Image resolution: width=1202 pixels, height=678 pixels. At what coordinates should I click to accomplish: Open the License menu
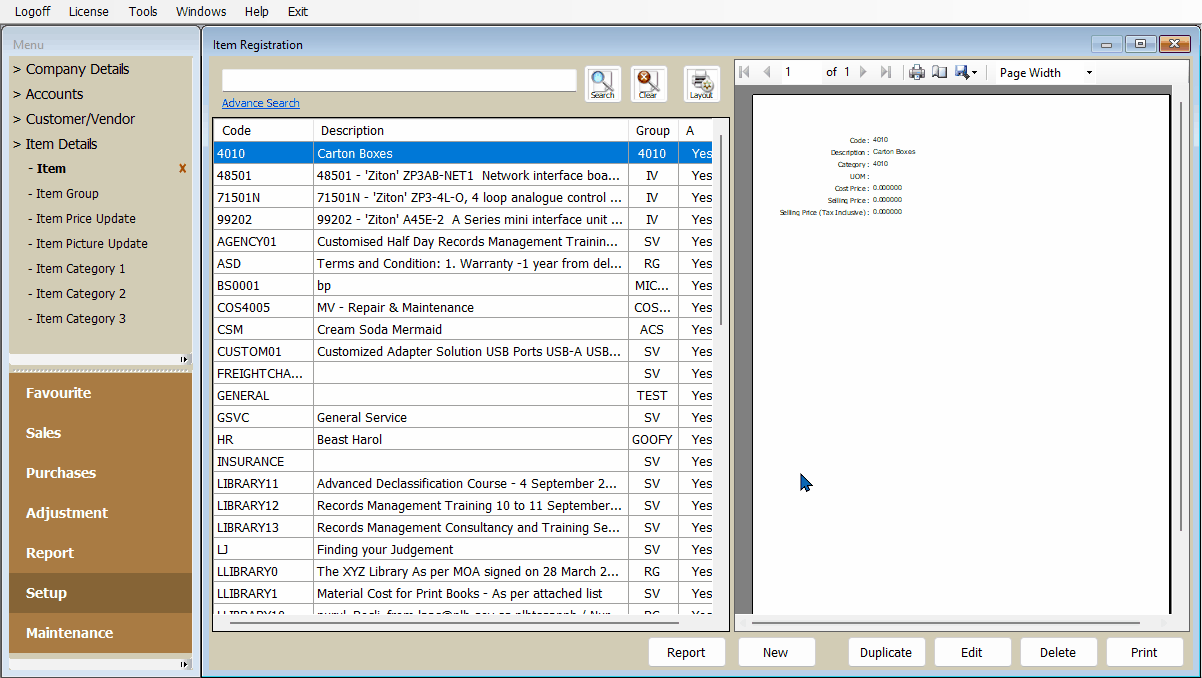tap(89, 12)
